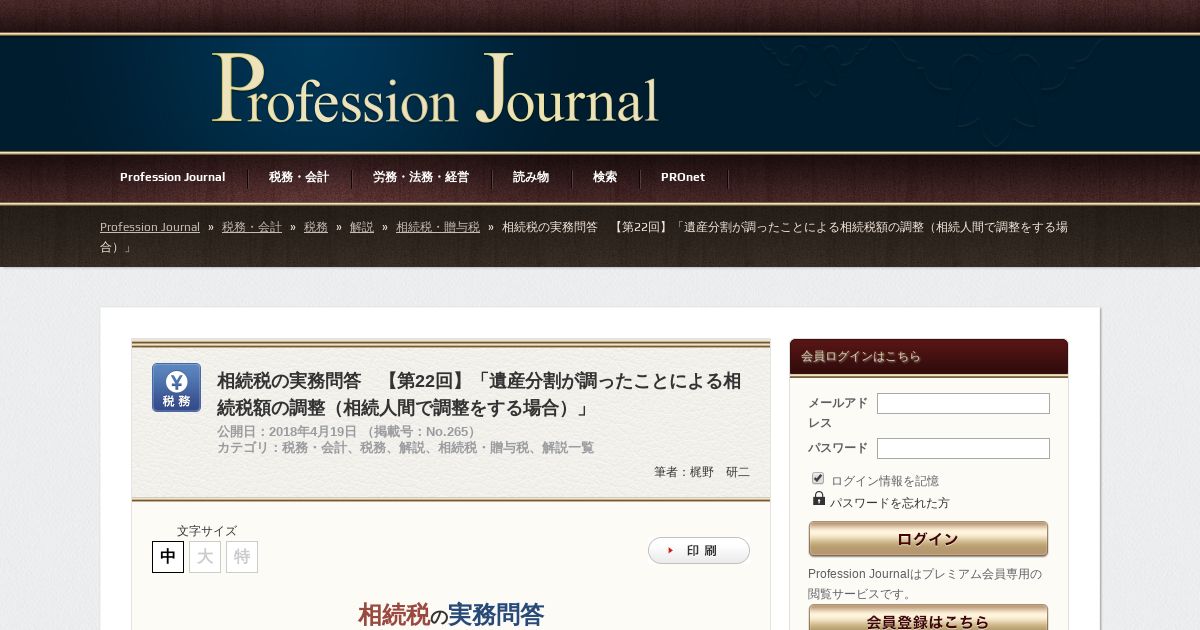This screenshot has height=630, width=1200.
Task: Click the 印刷 print button
Action: click(699, 551)
